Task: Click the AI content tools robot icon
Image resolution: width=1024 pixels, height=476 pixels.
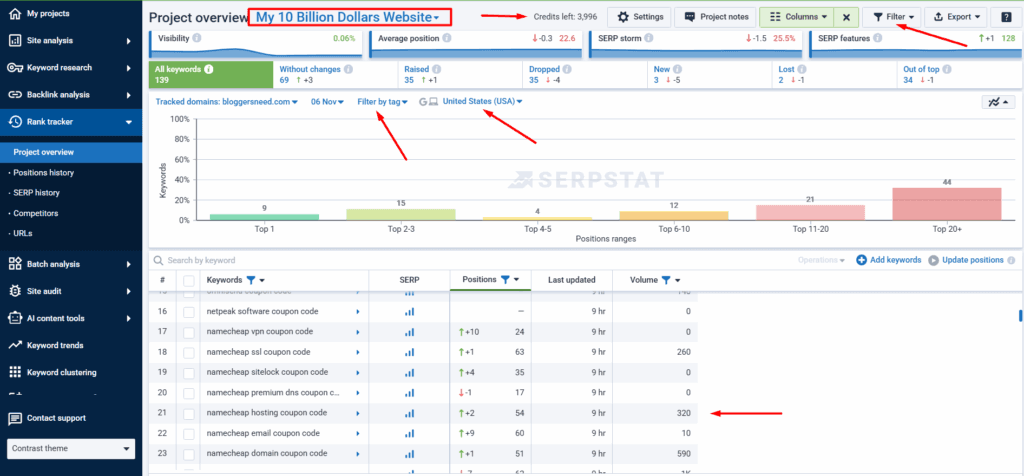Action: tap(14, 319)
